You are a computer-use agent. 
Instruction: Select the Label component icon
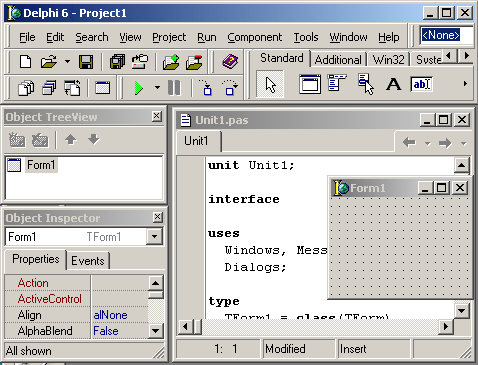[393, 84]
